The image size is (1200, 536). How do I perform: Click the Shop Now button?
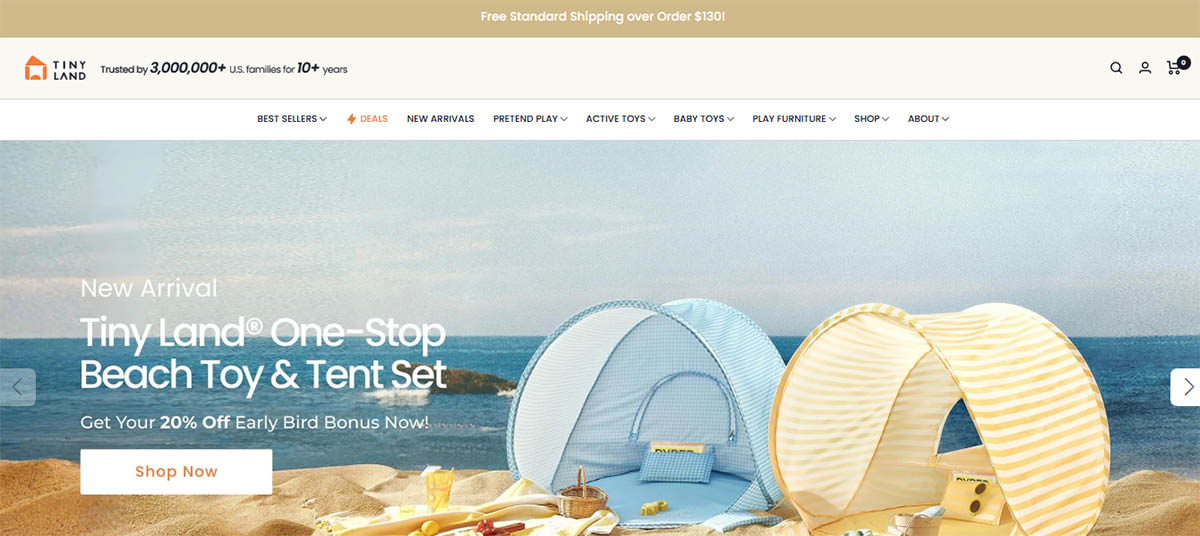pos(176,472)
